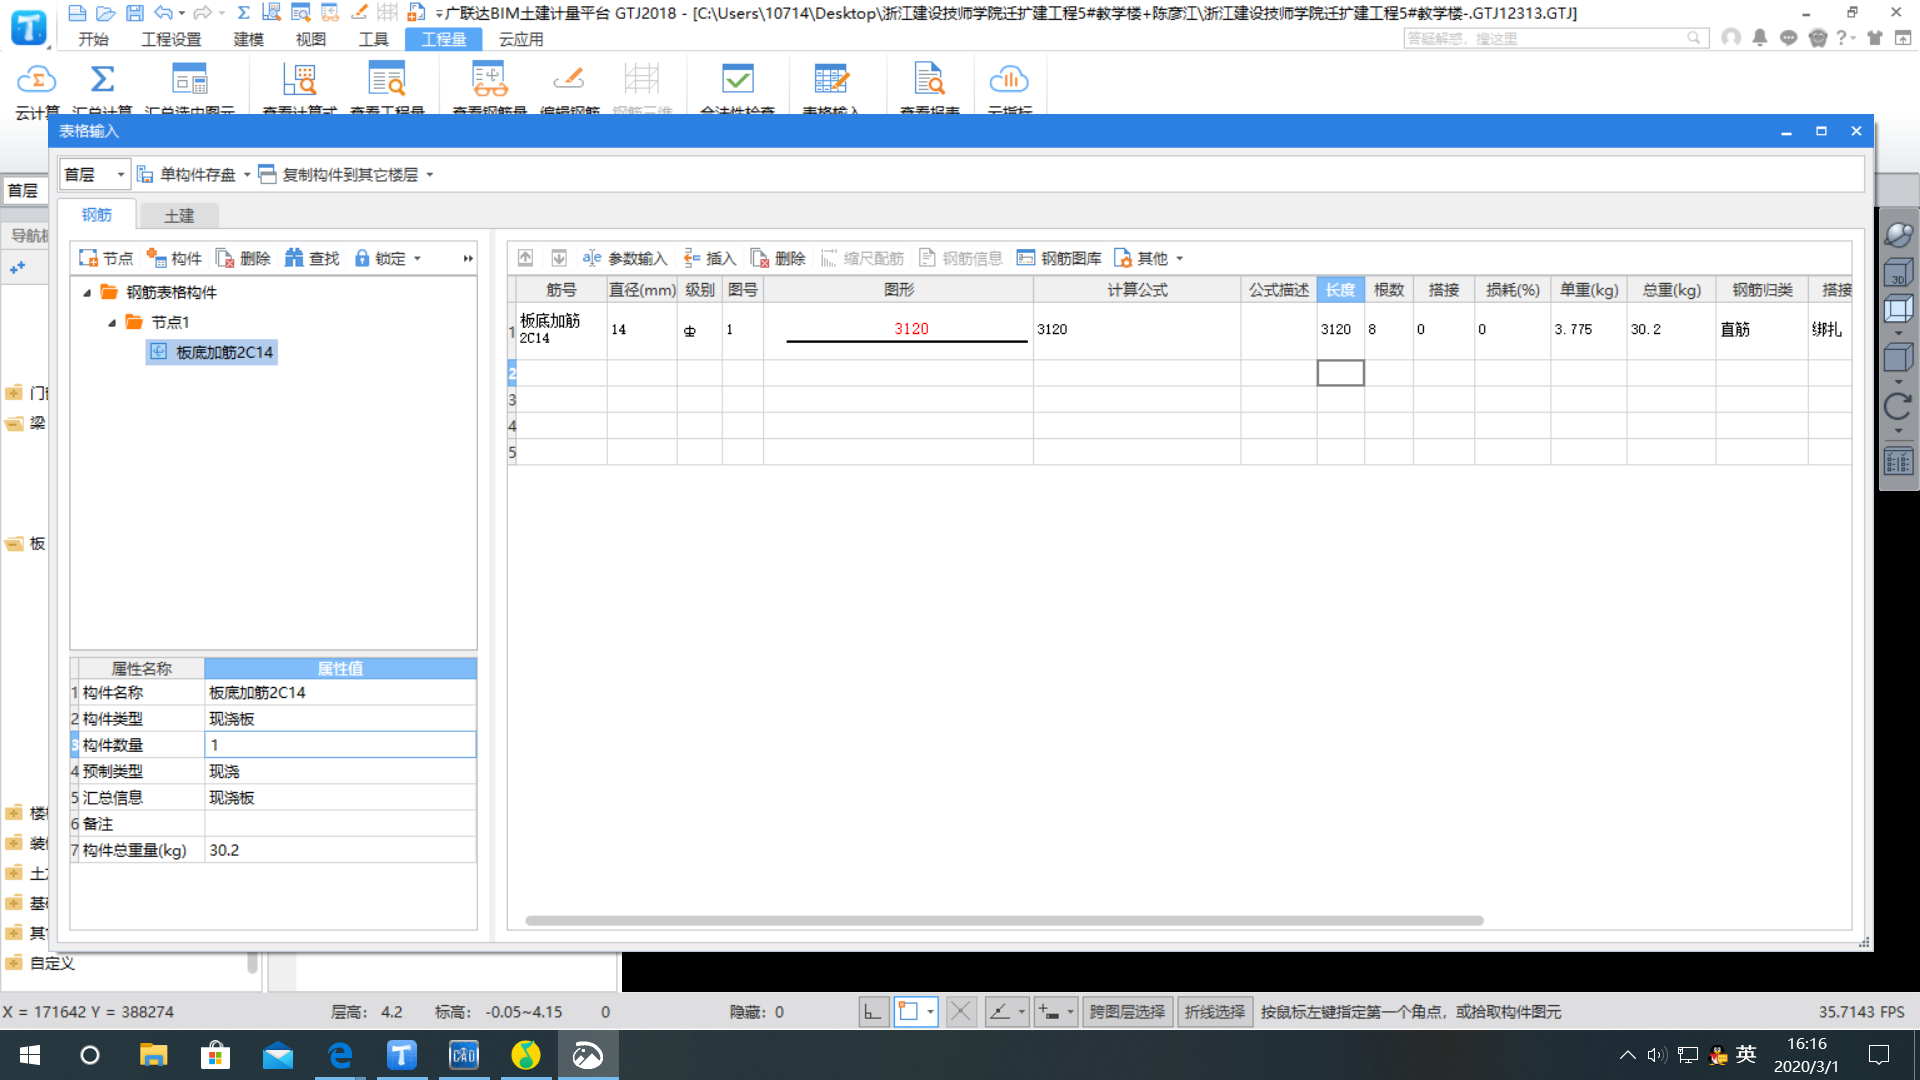Collapse 钢筋表格构件 tree root

click(87, 293)
